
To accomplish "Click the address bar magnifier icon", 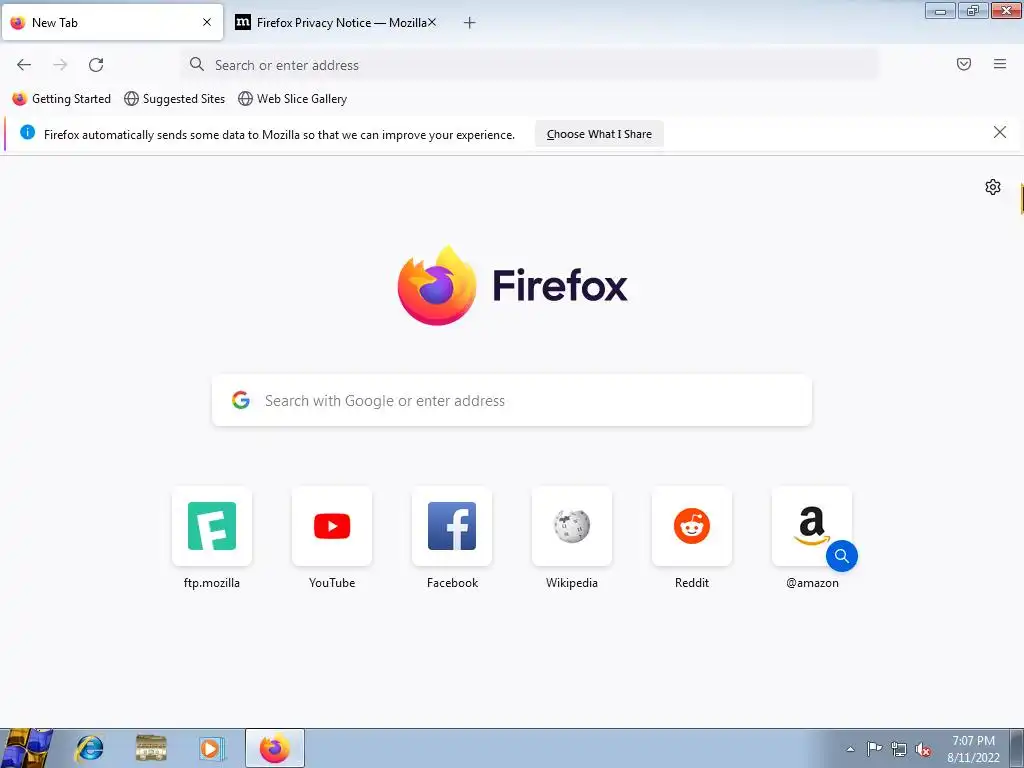I will coord(197,64).
